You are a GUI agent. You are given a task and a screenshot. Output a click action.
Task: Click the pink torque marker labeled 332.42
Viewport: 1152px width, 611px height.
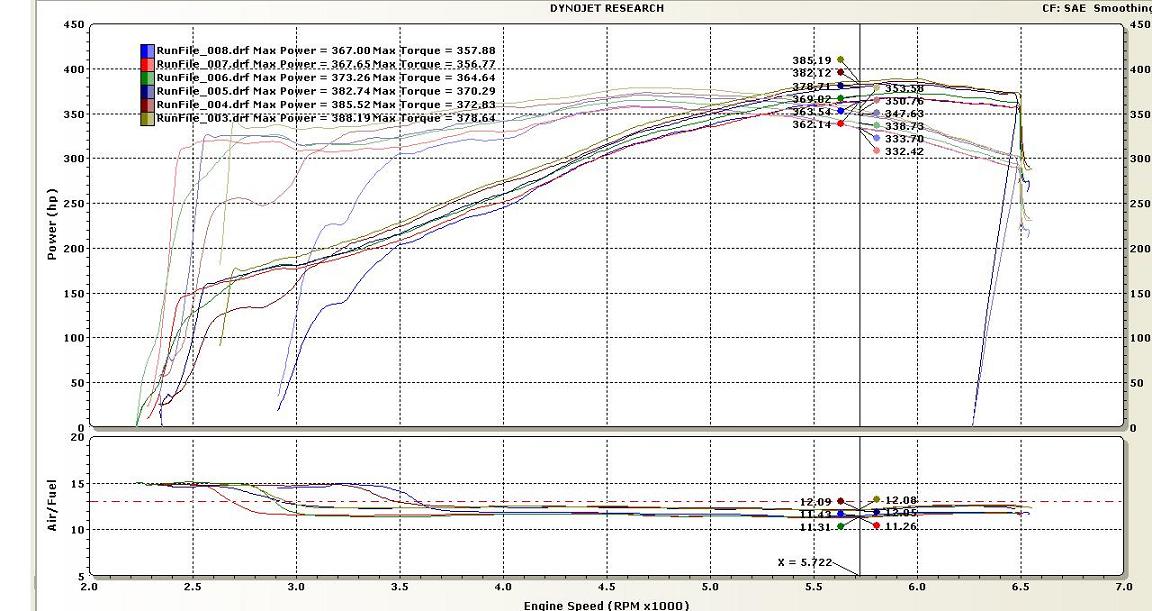[877, 151]
